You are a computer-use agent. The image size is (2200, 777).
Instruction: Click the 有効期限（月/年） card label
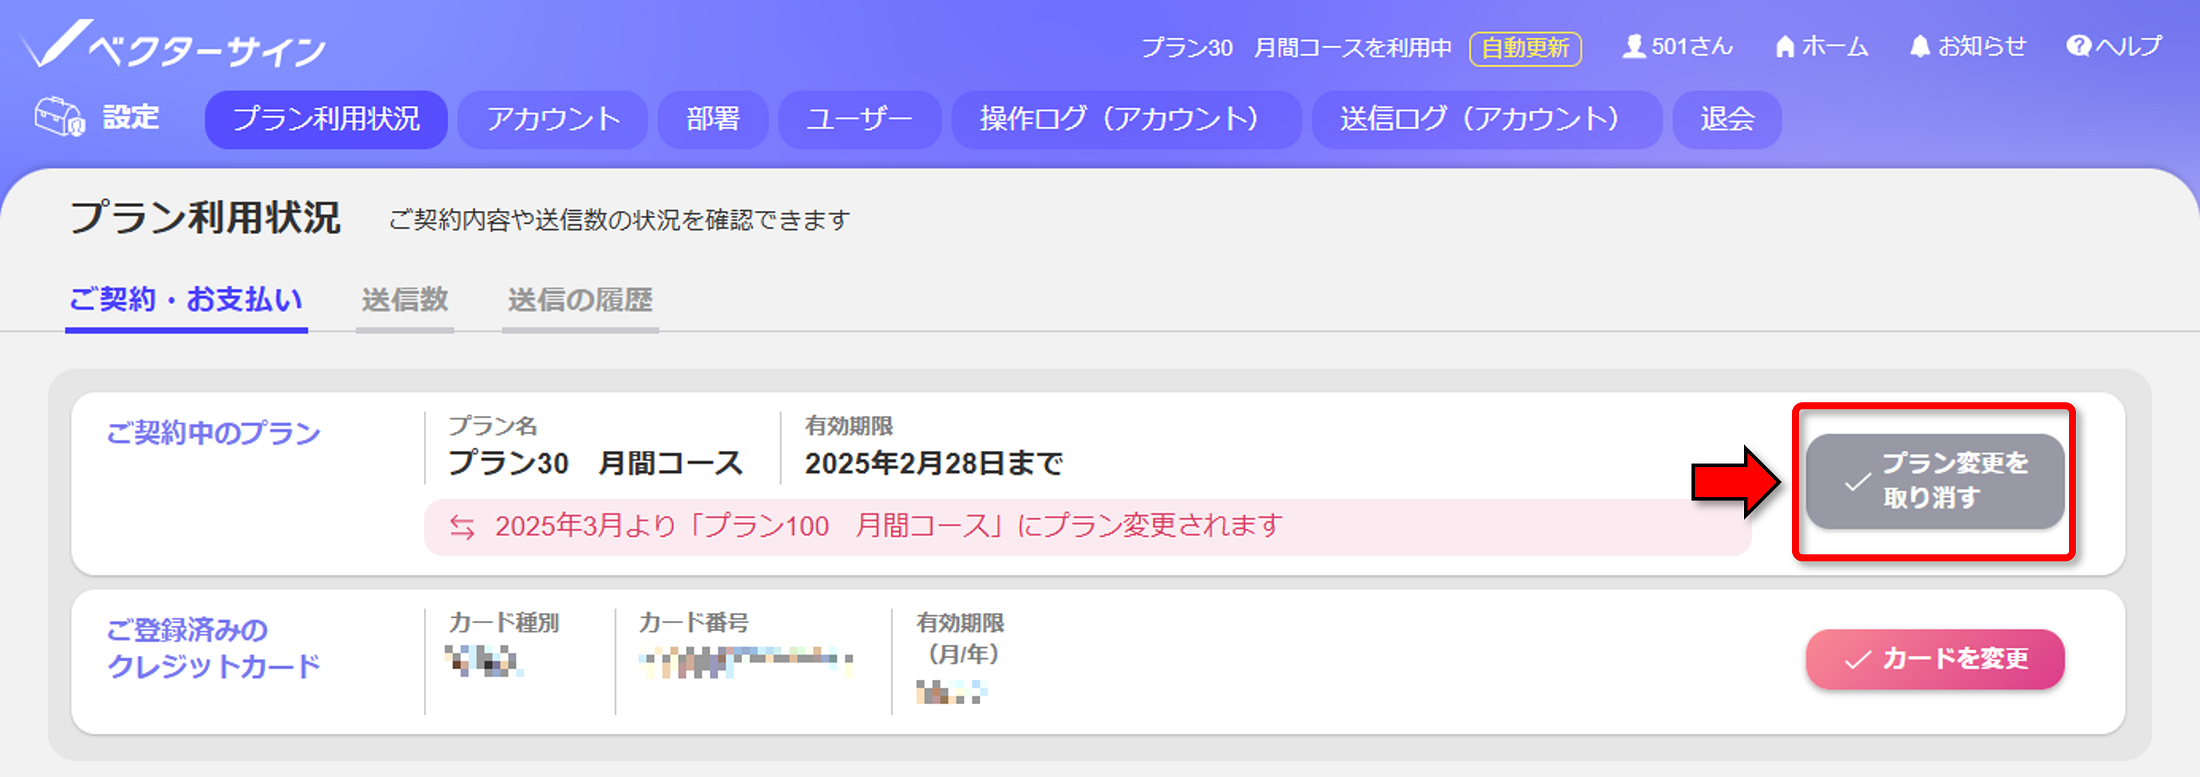960,638
